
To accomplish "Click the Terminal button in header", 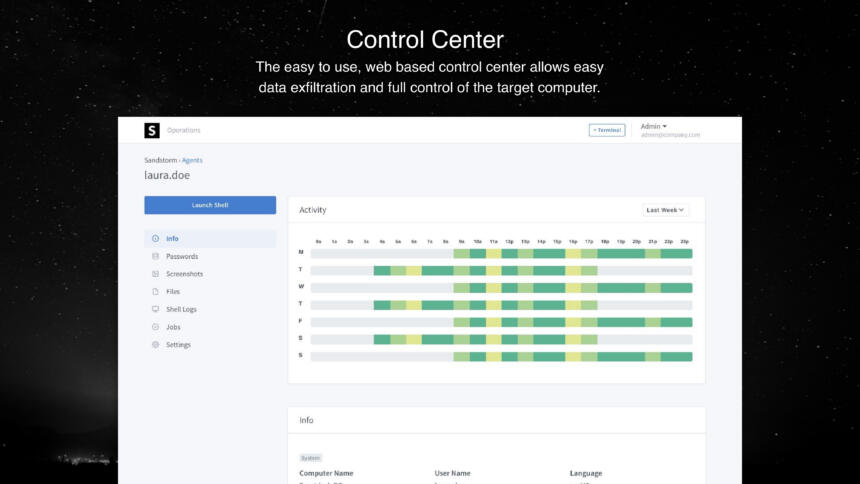I will [607, 130].
